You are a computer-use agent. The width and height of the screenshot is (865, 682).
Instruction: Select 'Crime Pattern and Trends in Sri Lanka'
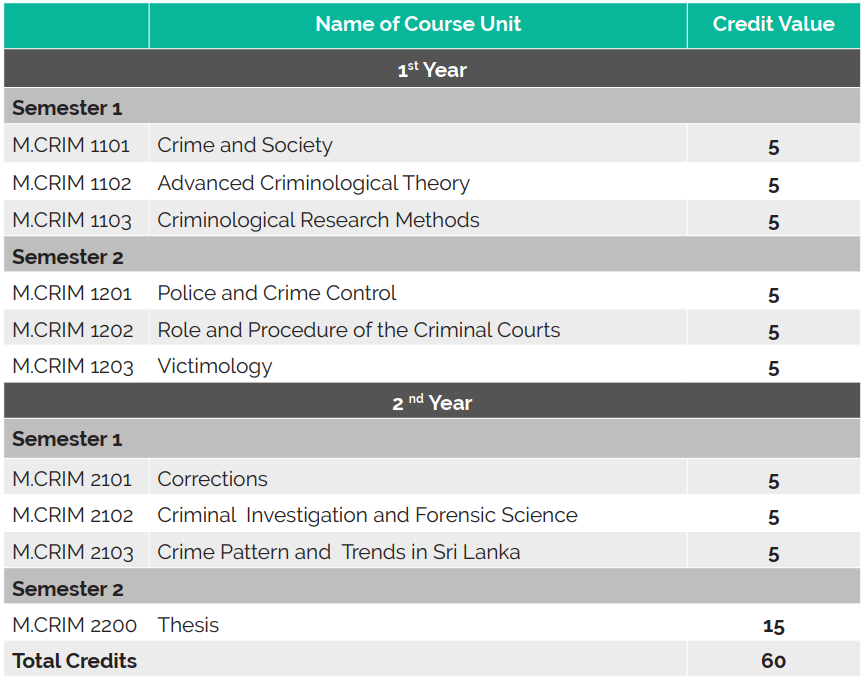tap(339, 552)
